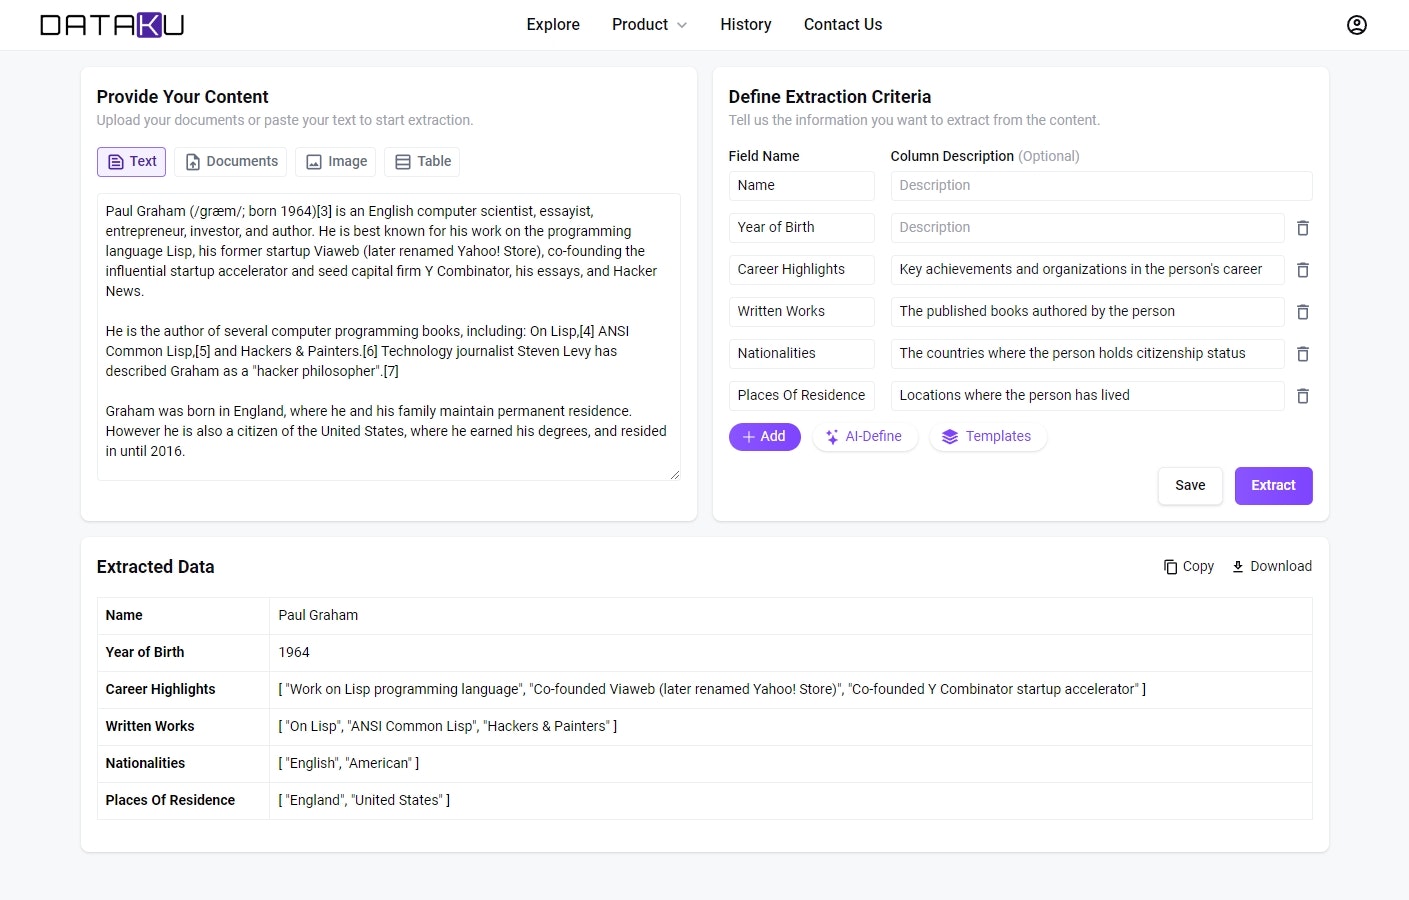1409x900 pixels.
Task: Remove the Places Of Residence field
Action: [1302, 396]
